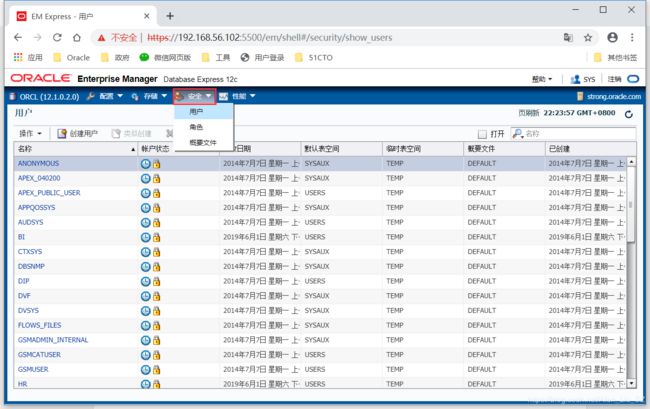
Task: Select 用户 in the security menu
Action: coord(204,111)
